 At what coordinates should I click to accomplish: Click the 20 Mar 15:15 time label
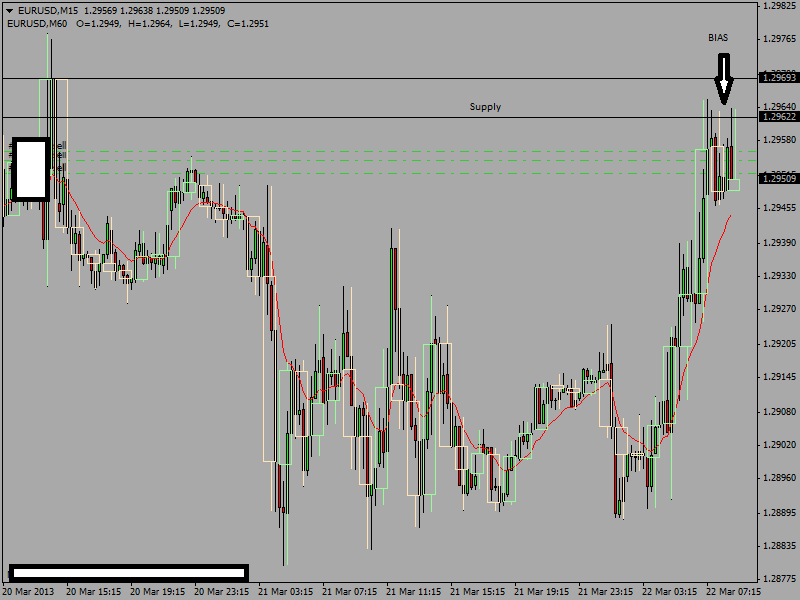pos(93,592)
